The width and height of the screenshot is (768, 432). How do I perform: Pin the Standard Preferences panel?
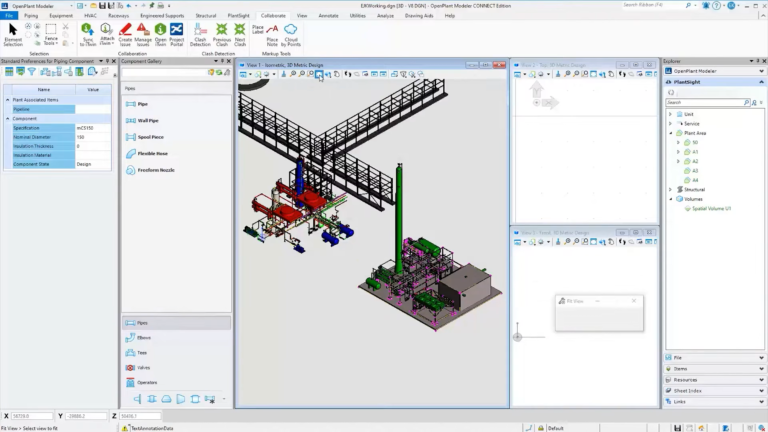coord(107,61)
